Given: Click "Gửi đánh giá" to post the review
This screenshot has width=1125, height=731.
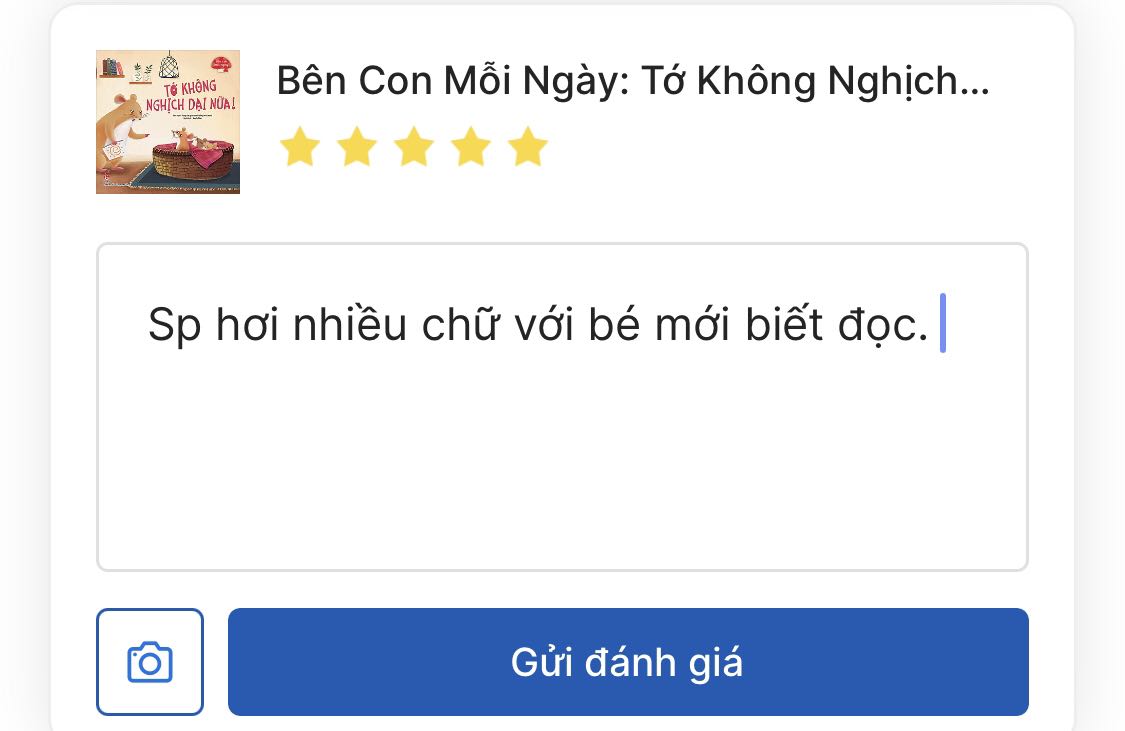Looking at the screenshot, I should (x=628, y=661).
